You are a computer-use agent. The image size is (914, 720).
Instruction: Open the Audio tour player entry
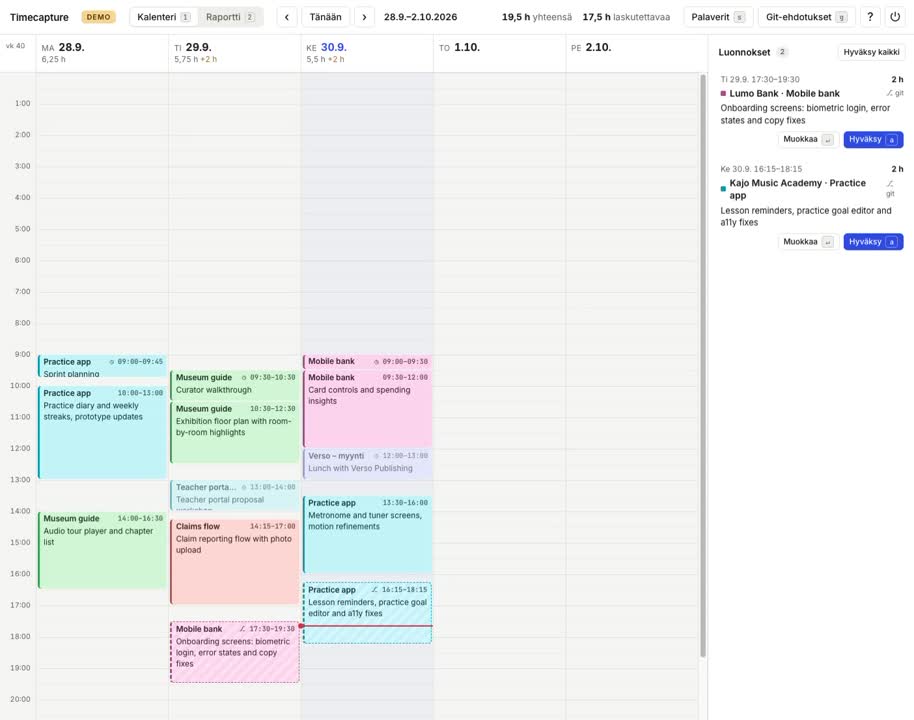tap(102, 550)
